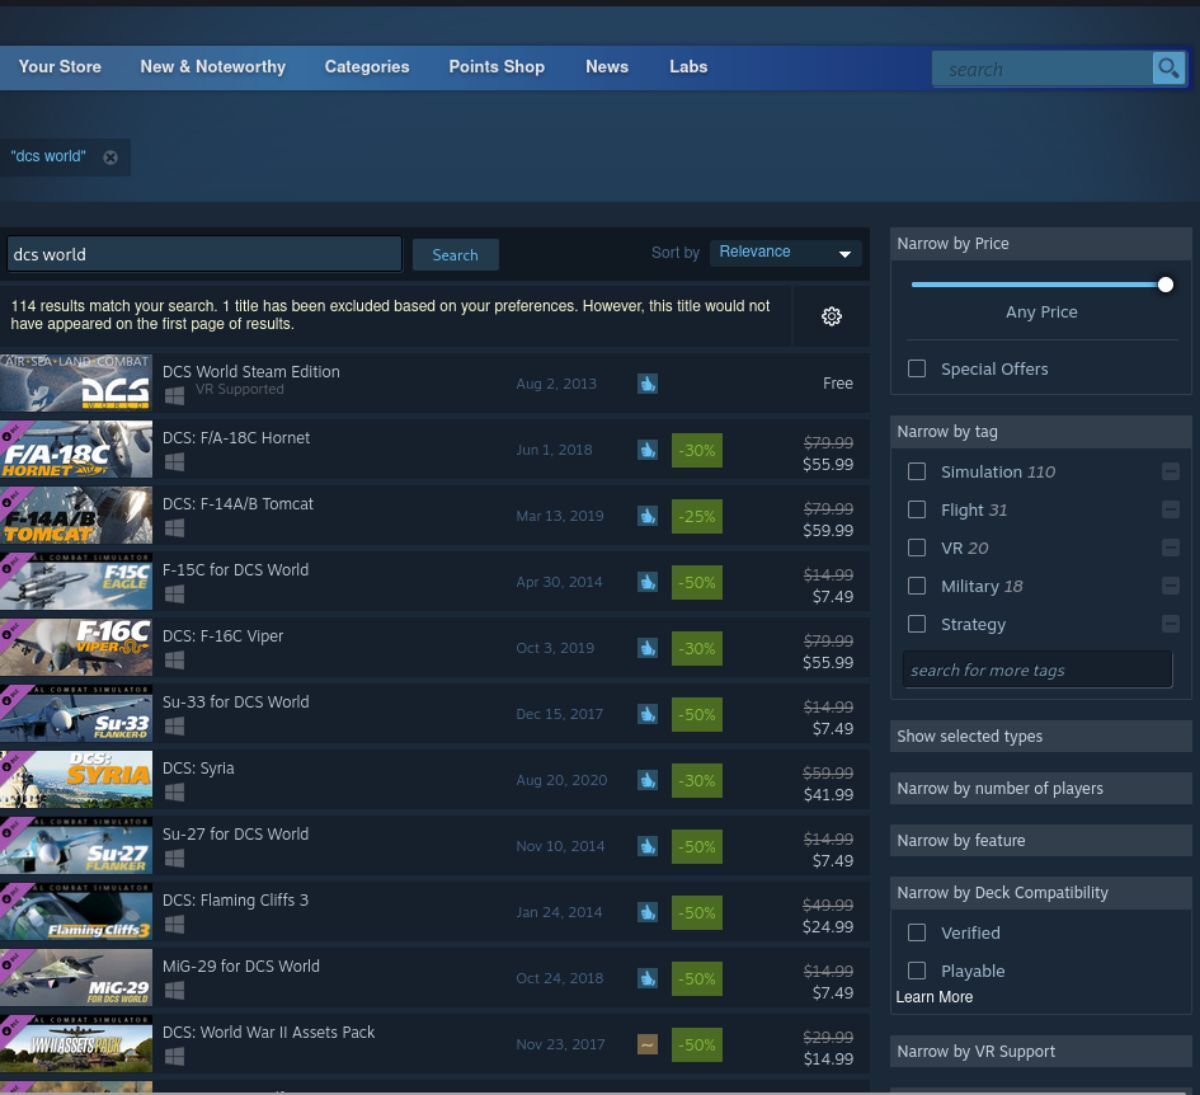Exclude the Strategy tag using minus icon
Viewport: 1200px width, 1095px height.
click(1170, 624)
